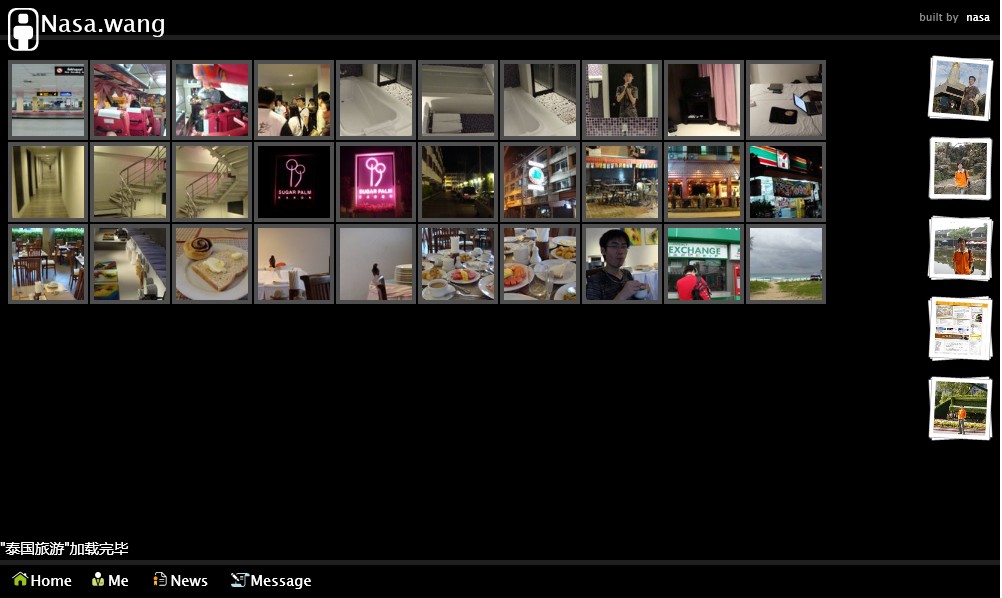Image resolution: width=1002 pixels, height=598 pixels.
Task: Open the breakfast buffet counter photo
Action: pyautogui.click(x=130, y=264)
